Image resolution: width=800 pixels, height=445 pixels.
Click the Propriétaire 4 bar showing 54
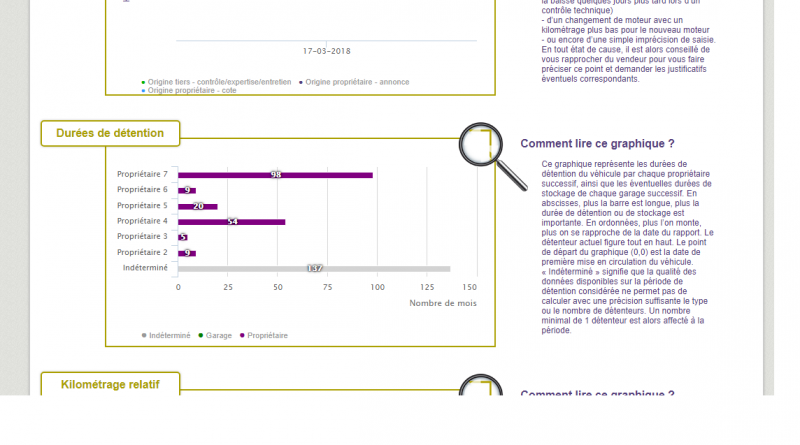pos(231,222)
